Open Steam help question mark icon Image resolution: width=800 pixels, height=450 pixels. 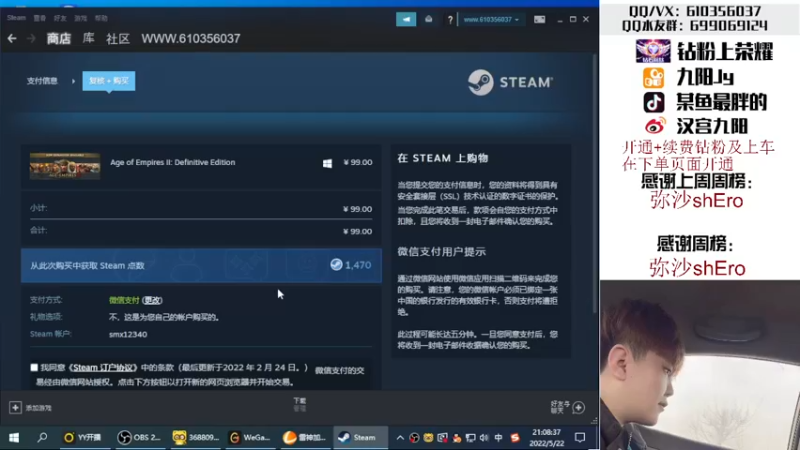pyautogui.click(x=450, y=19)
